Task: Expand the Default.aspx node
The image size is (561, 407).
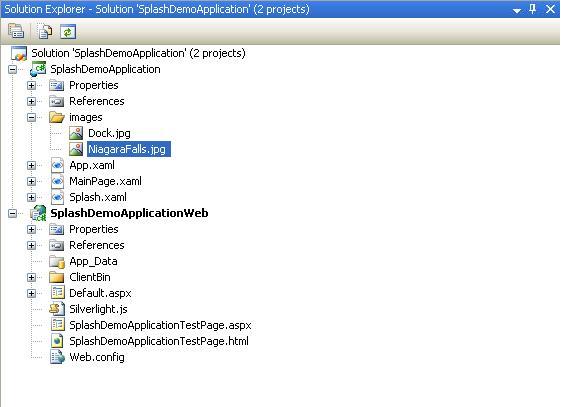Action: pyautogui.click(x=31, y=294)
